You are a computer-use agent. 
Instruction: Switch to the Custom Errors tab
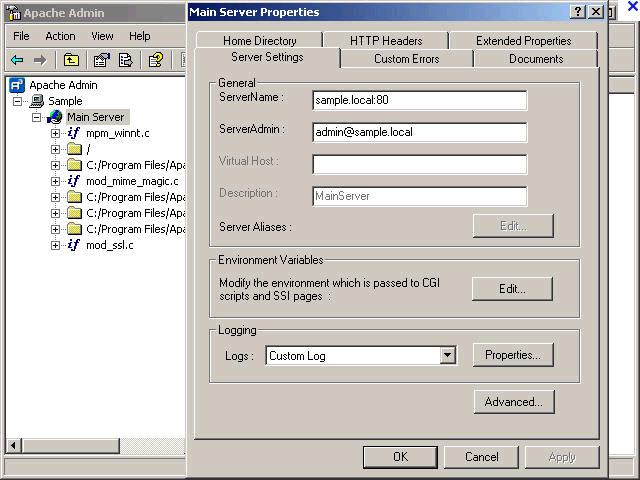(407, 59)
